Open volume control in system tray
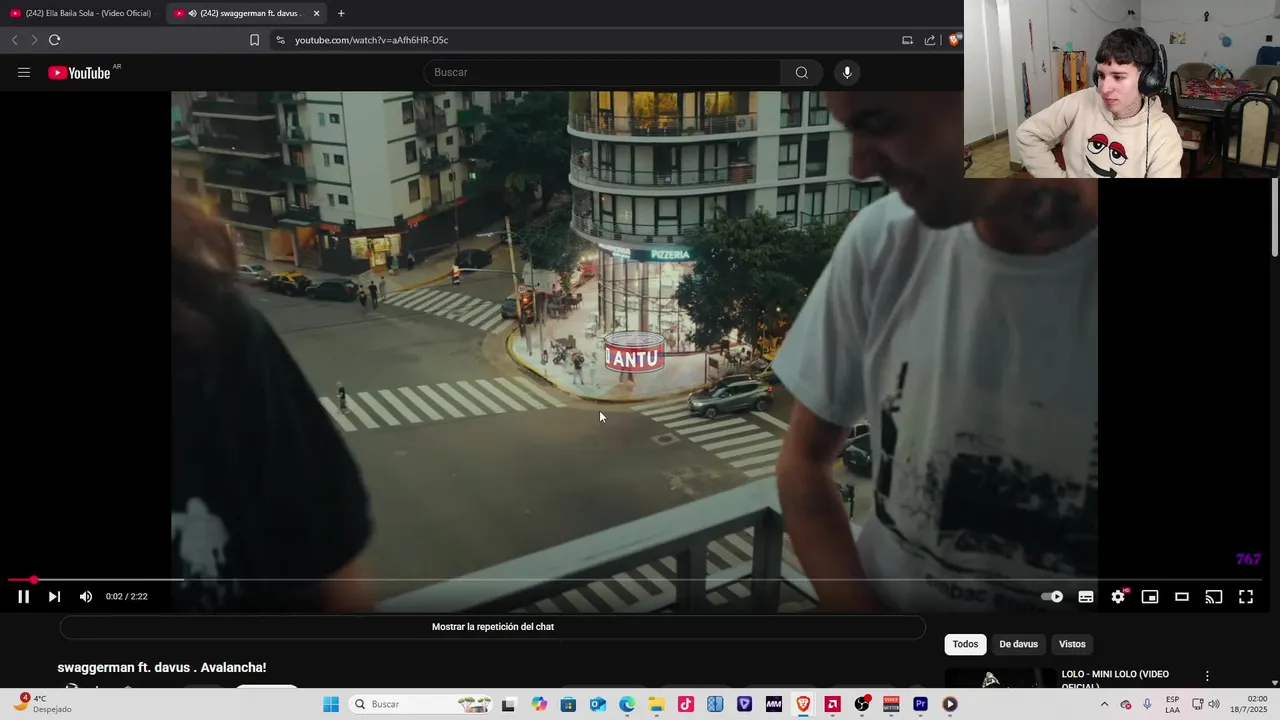 click(1214, 704)
